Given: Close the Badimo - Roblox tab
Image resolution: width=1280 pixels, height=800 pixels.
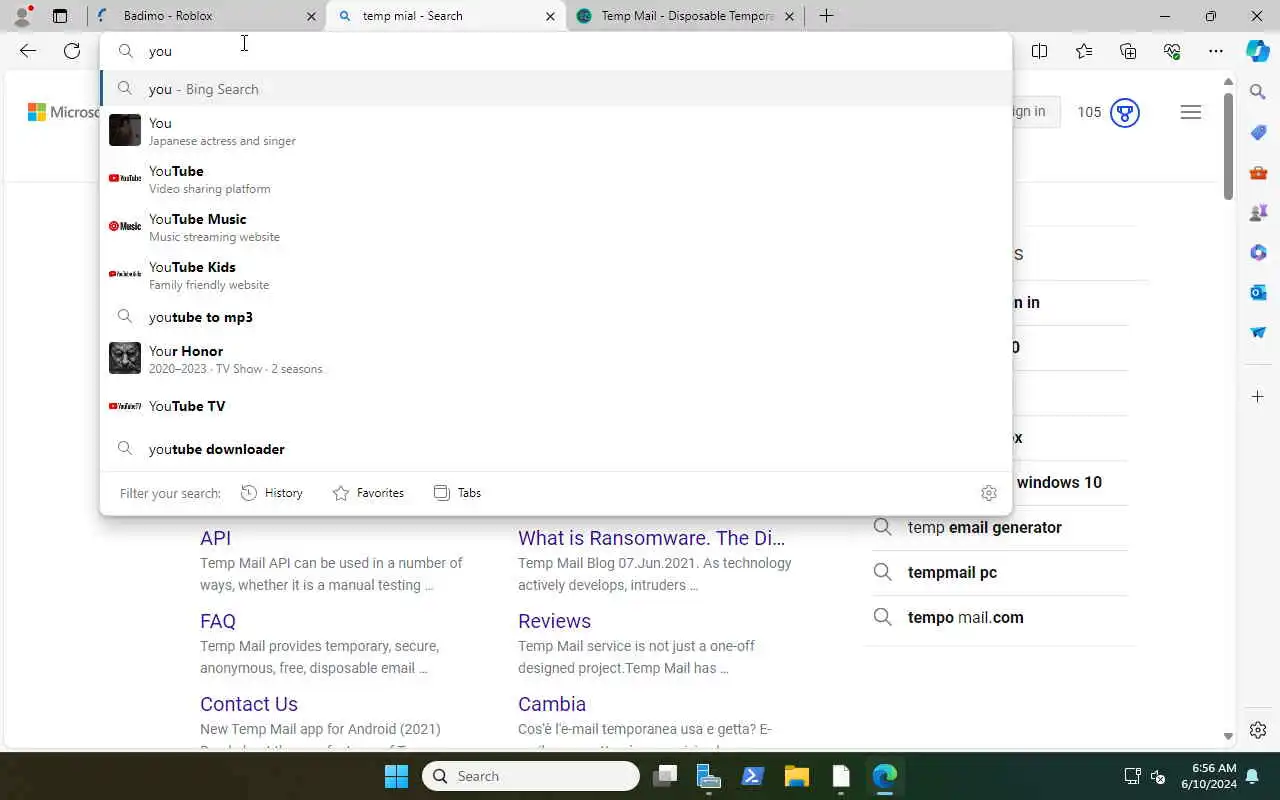Looking at the screenshot, I should [x=311, y=16].
